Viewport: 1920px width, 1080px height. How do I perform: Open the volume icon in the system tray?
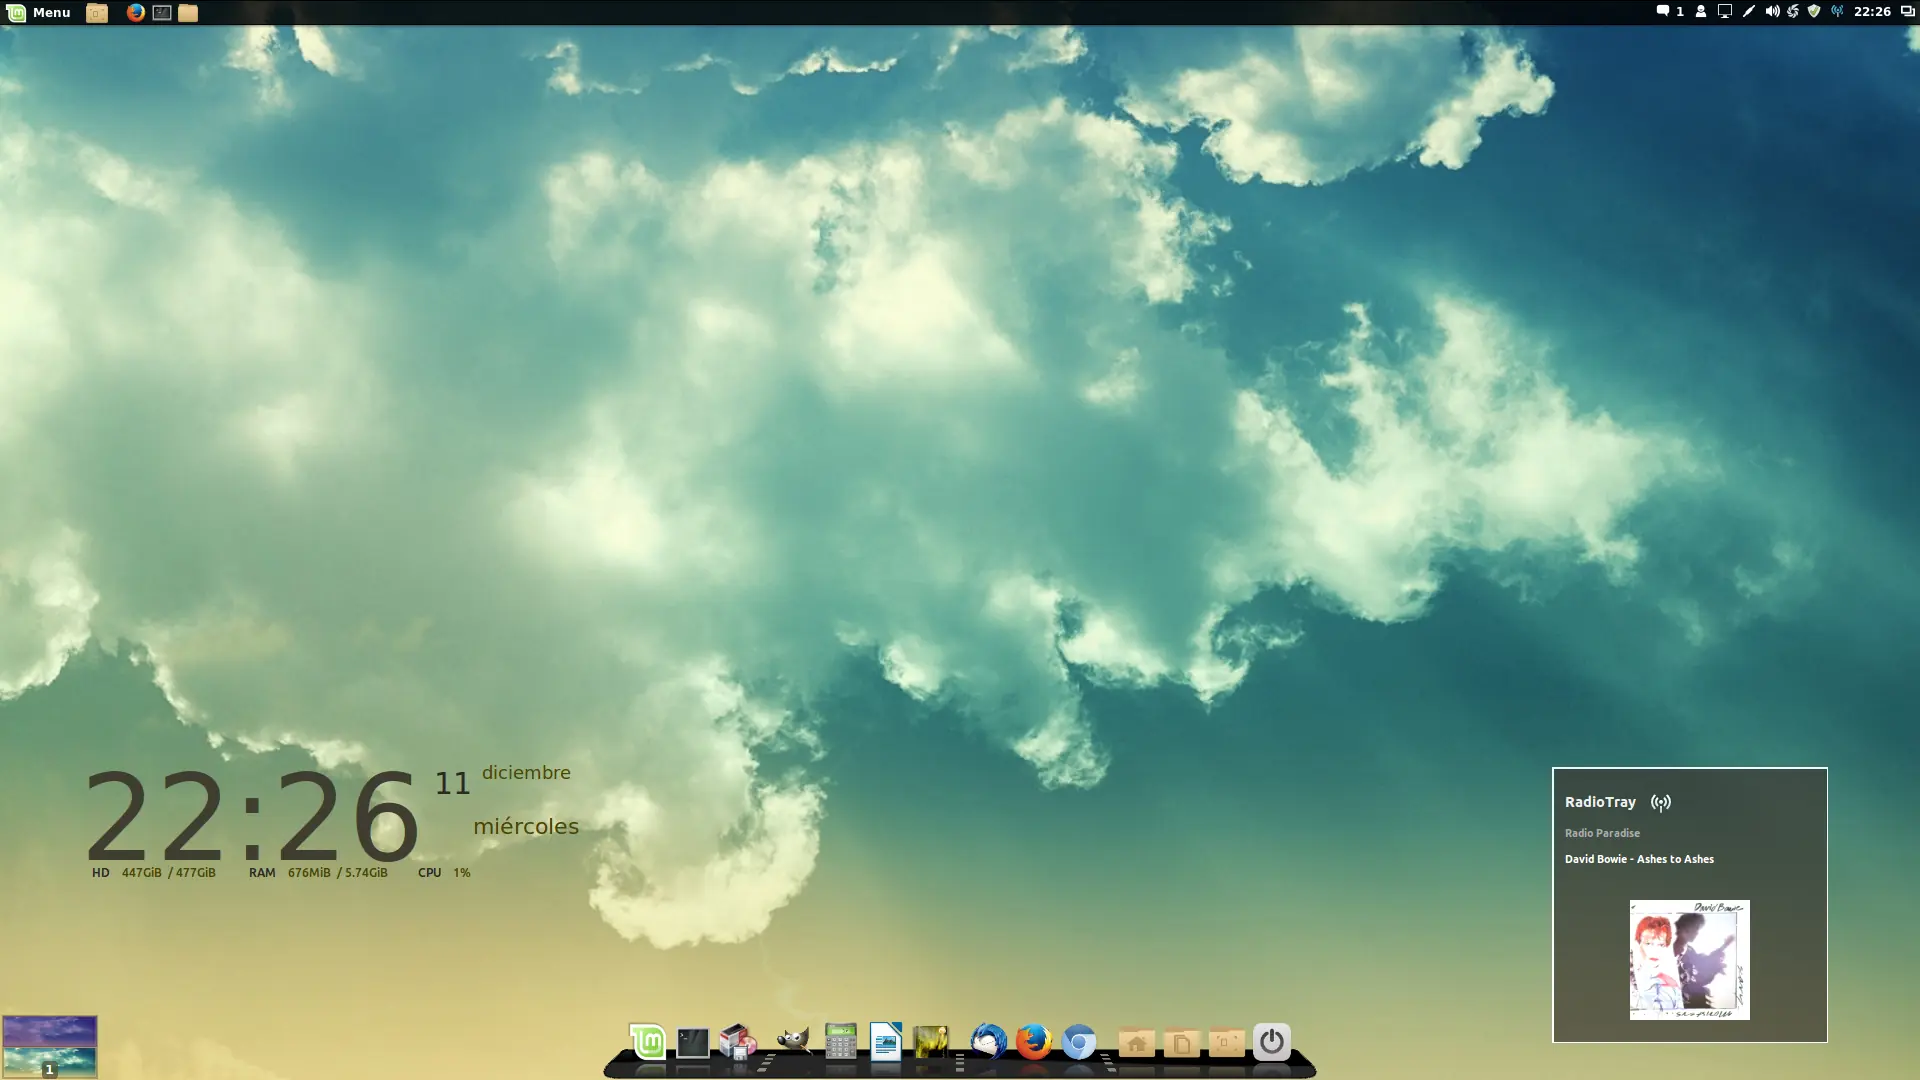point(1771,12)
